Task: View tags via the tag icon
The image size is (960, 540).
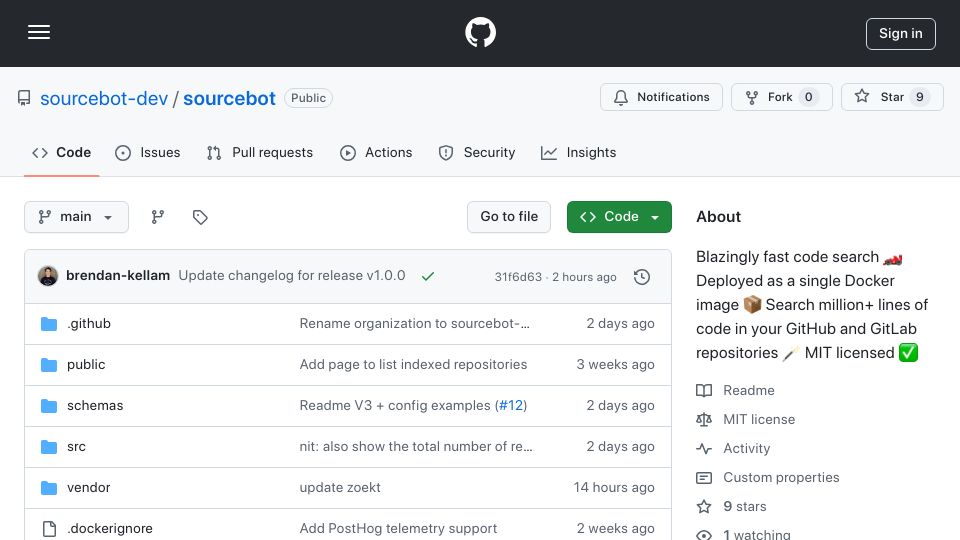Action: (x=200, y=217)
